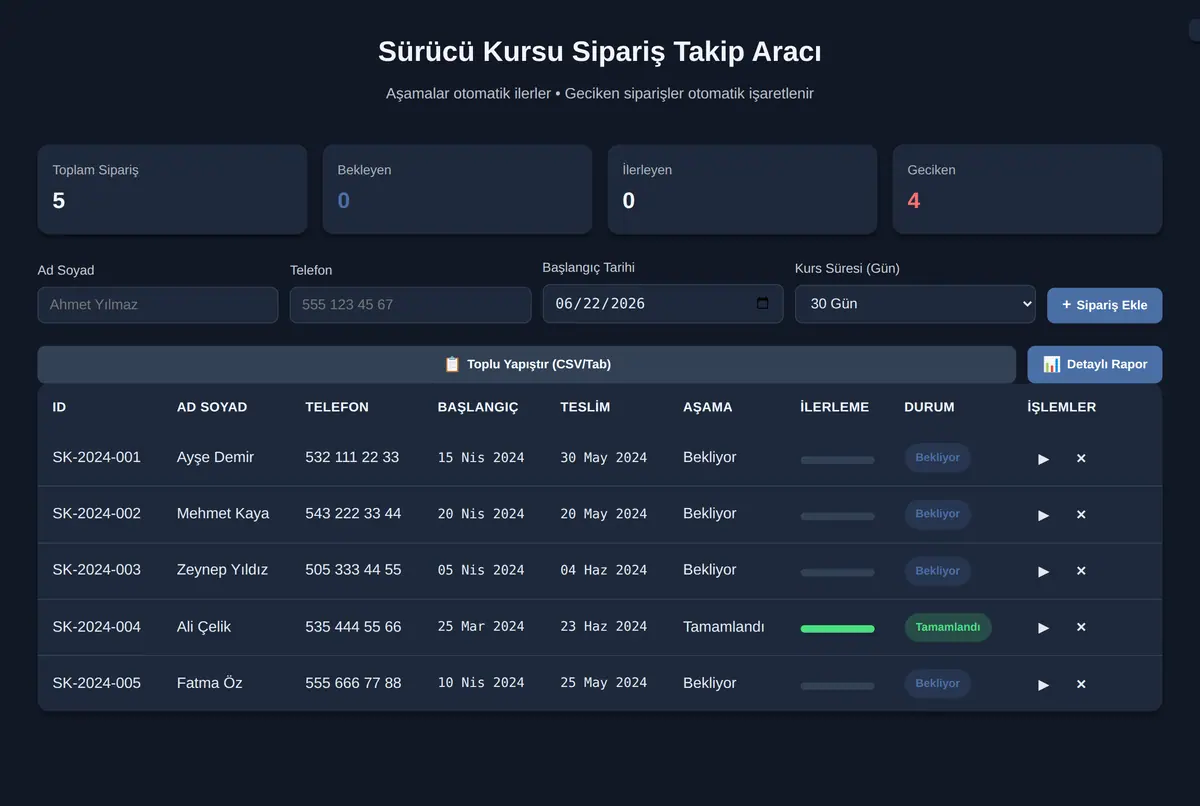Viewport: 1200px width, 806px height.
Task: Click phone number 532 111 22 33
Action: [352, 457]
